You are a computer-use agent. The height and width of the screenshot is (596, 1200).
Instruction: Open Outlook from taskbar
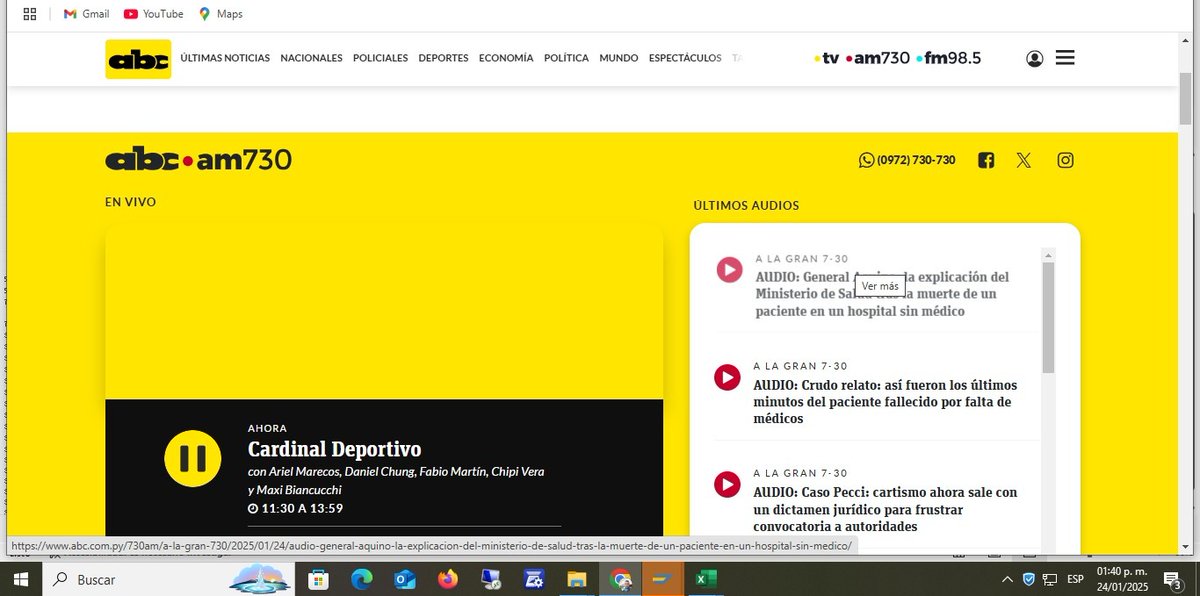404,579
